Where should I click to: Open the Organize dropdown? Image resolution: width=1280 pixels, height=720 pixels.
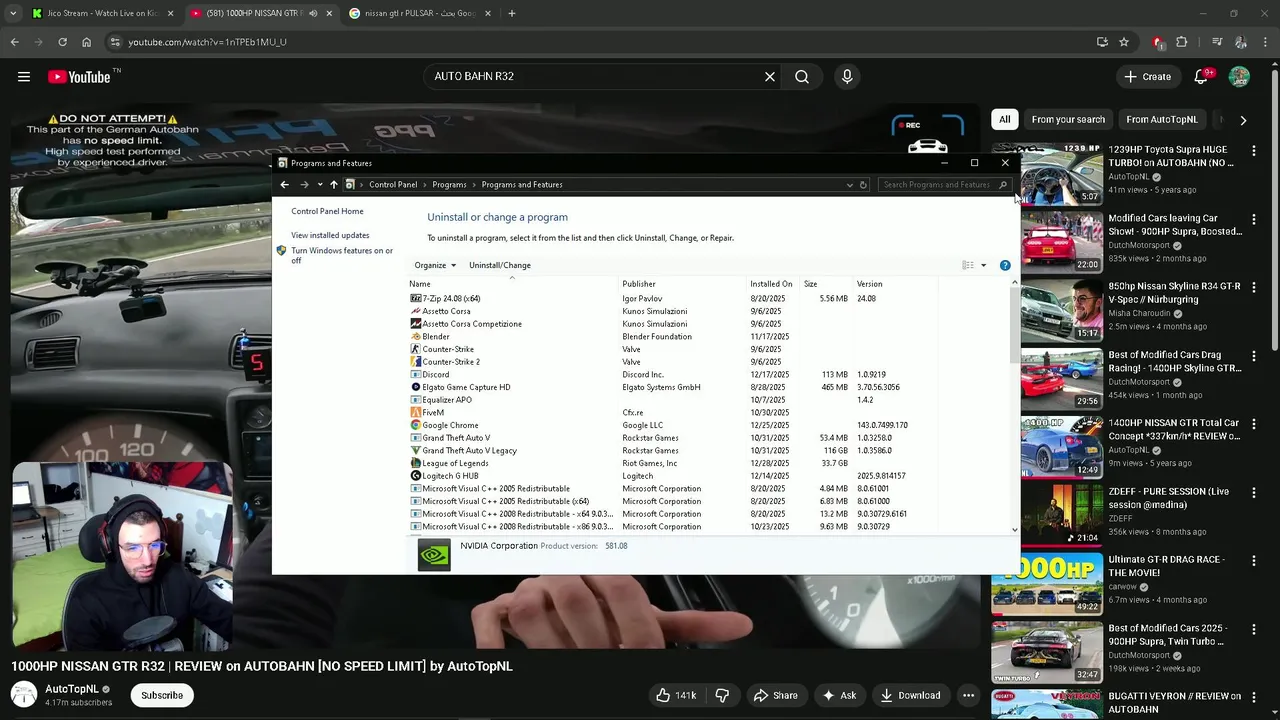(435, 265)
